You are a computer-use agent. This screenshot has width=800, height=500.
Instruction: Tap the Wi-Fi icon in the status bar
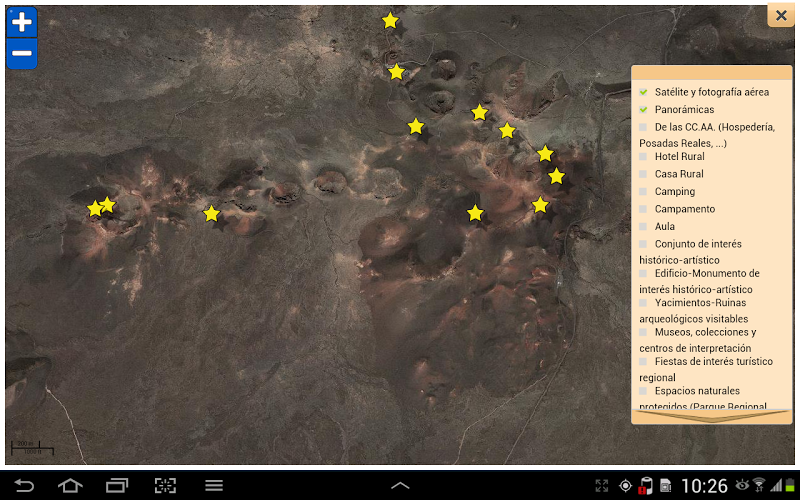pos(759,485)
